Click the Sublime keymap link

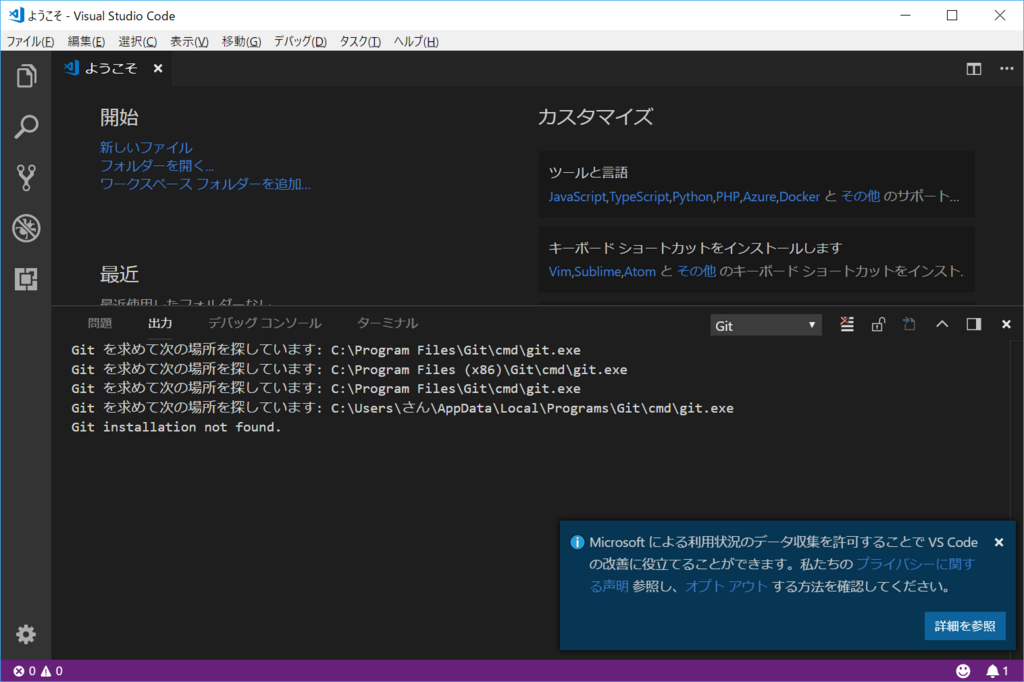pyautogui.click(x=598, y=271)
